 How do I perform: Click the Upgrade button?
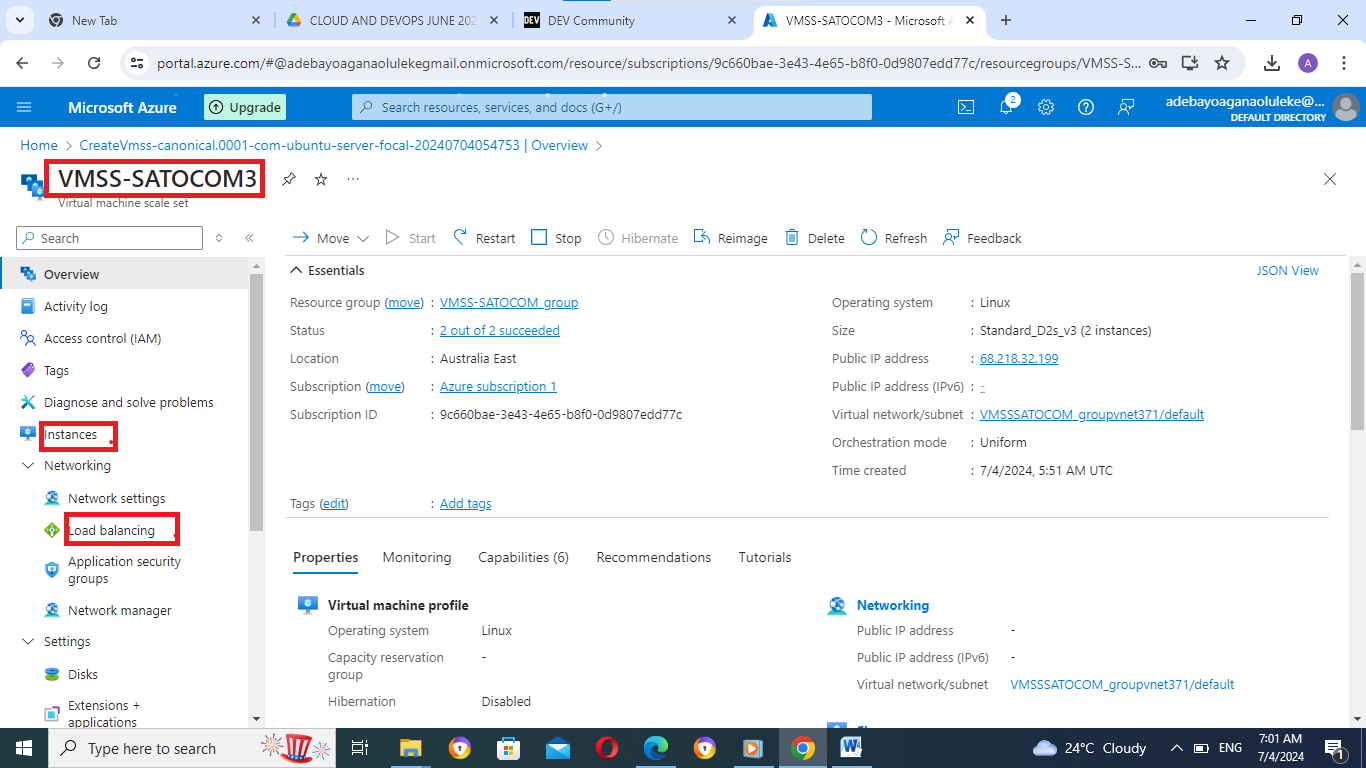pyautogui.click(x=246, y=107)
